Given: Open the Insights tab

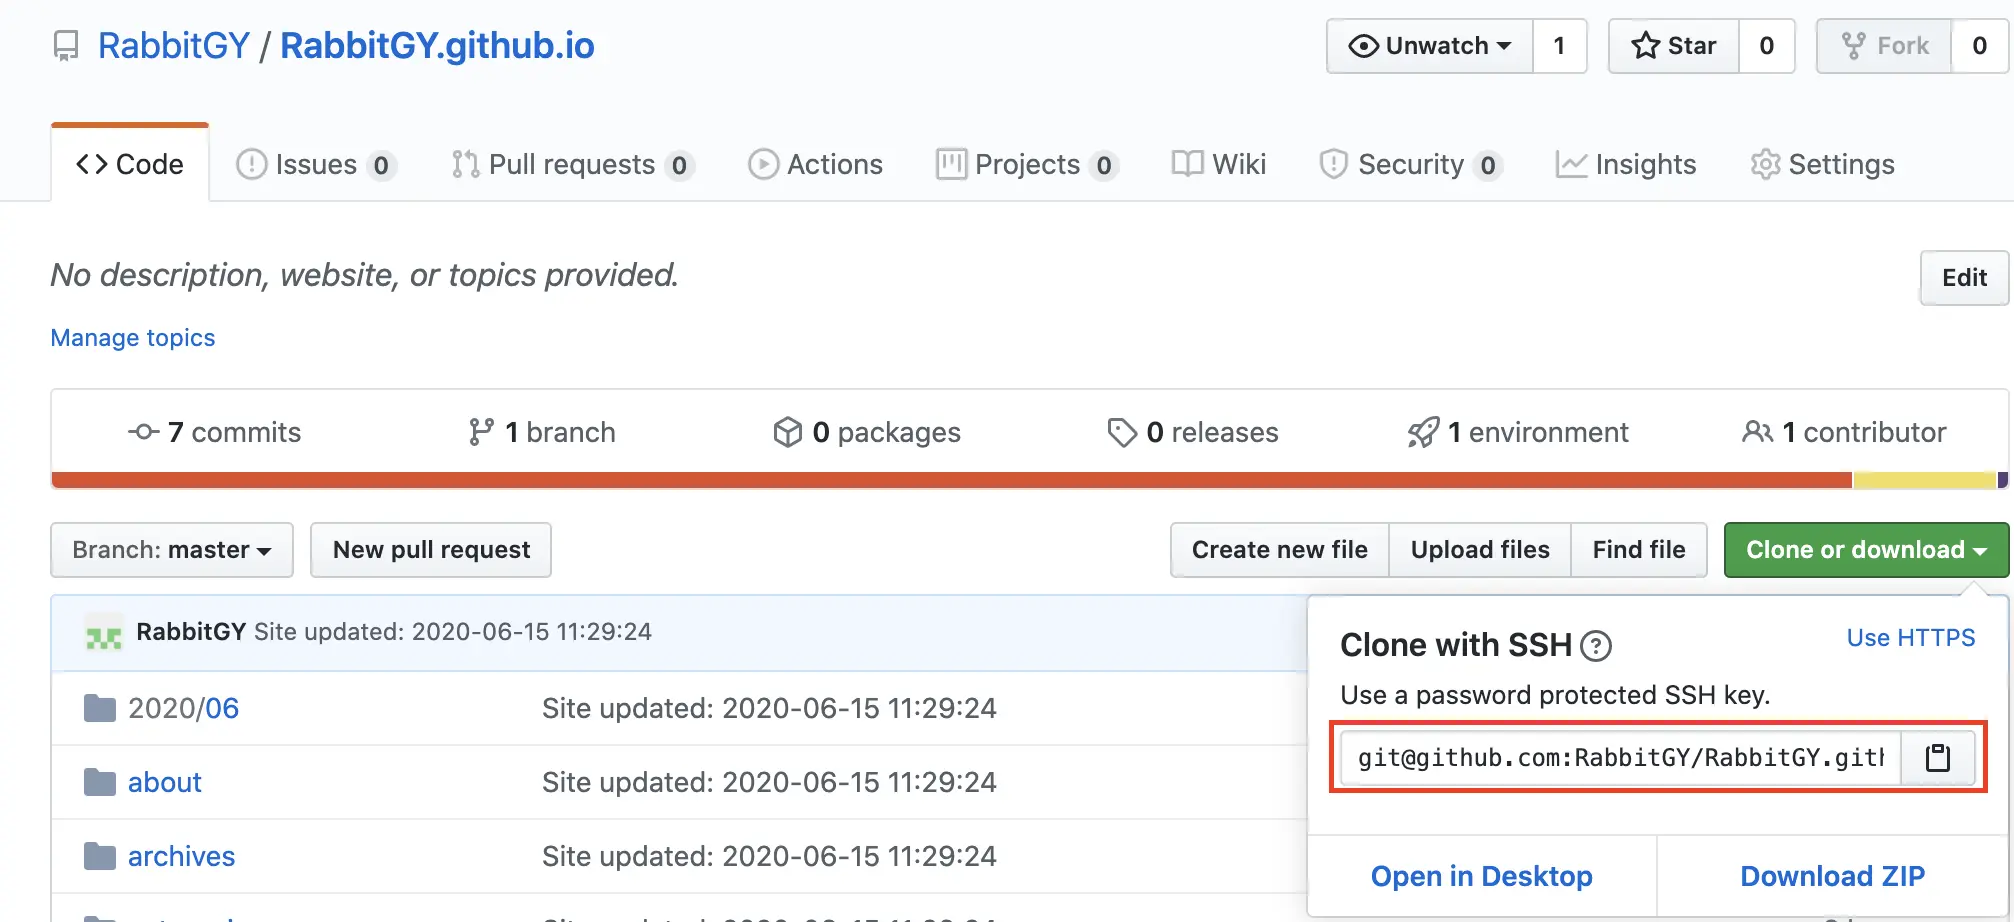Looking at the screenshot, I should click(x=1626, y=164).
